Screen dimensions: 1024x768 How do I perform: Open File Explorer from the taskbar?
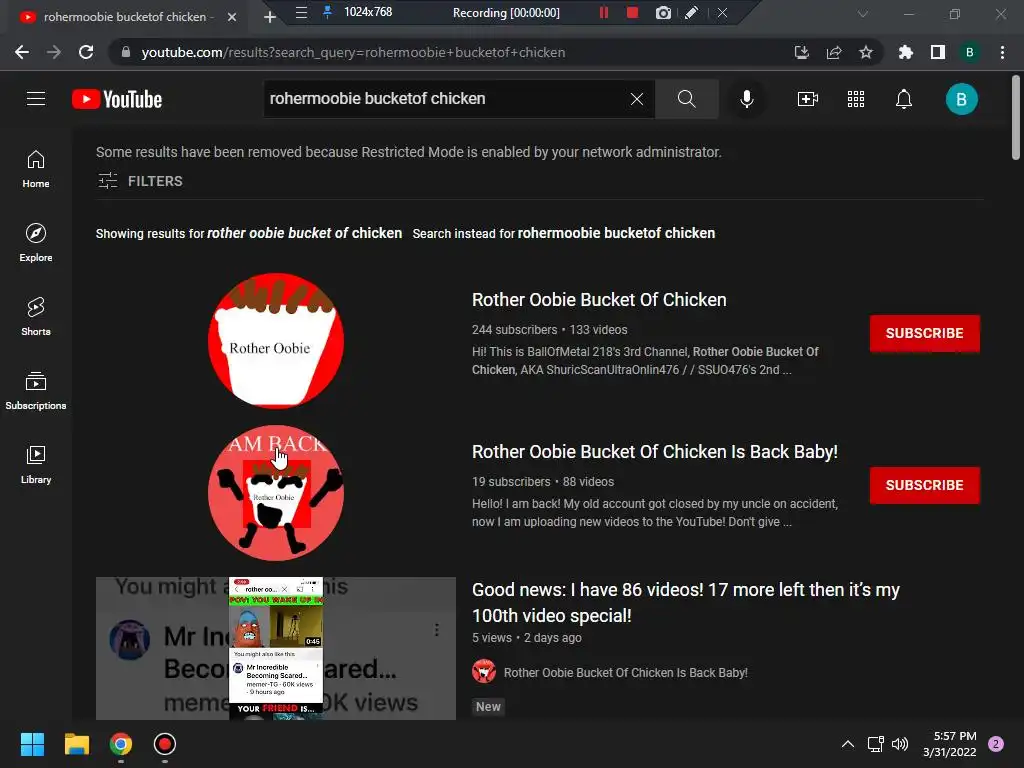click(76, 744)
